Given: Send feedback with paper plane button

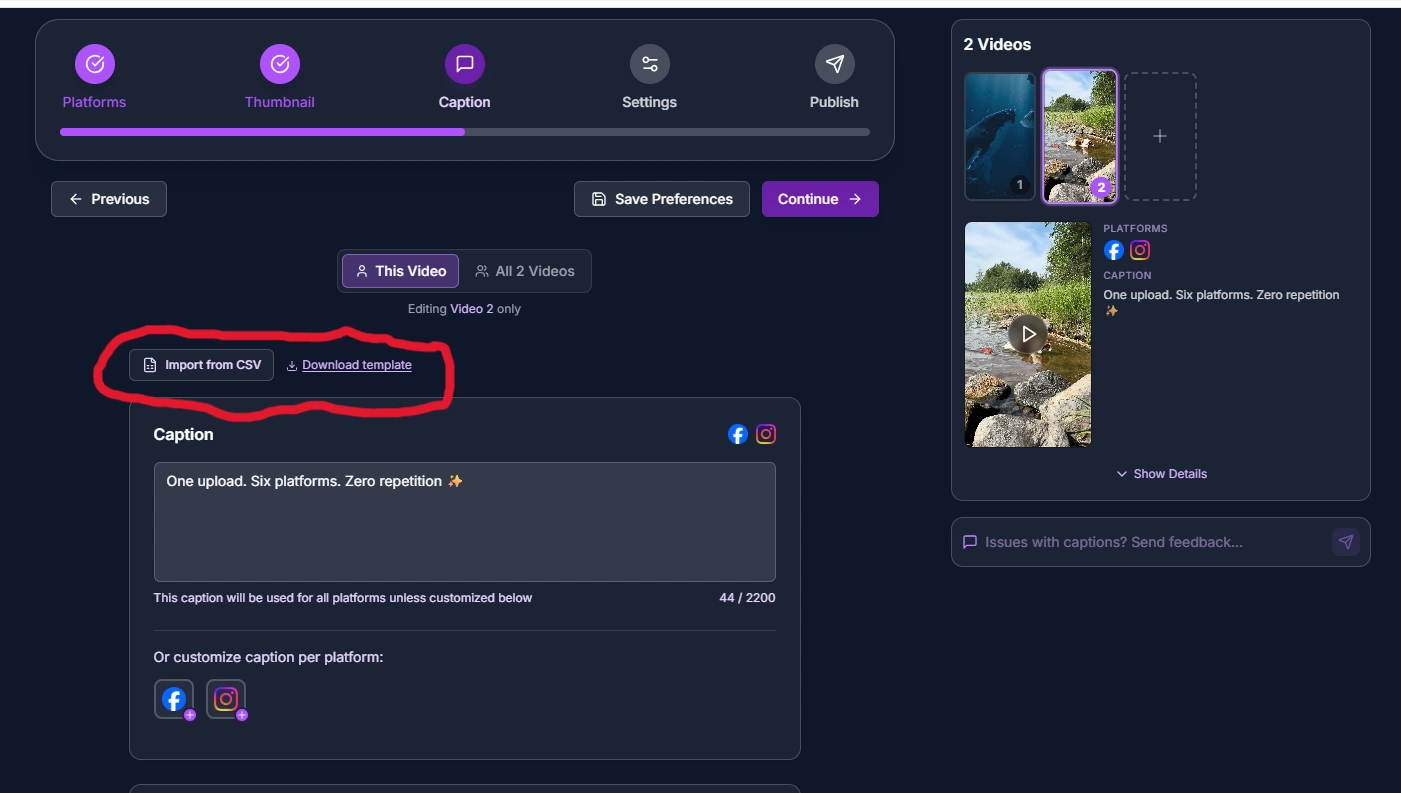Looking at the screenshot, I should click(1346, 542).
